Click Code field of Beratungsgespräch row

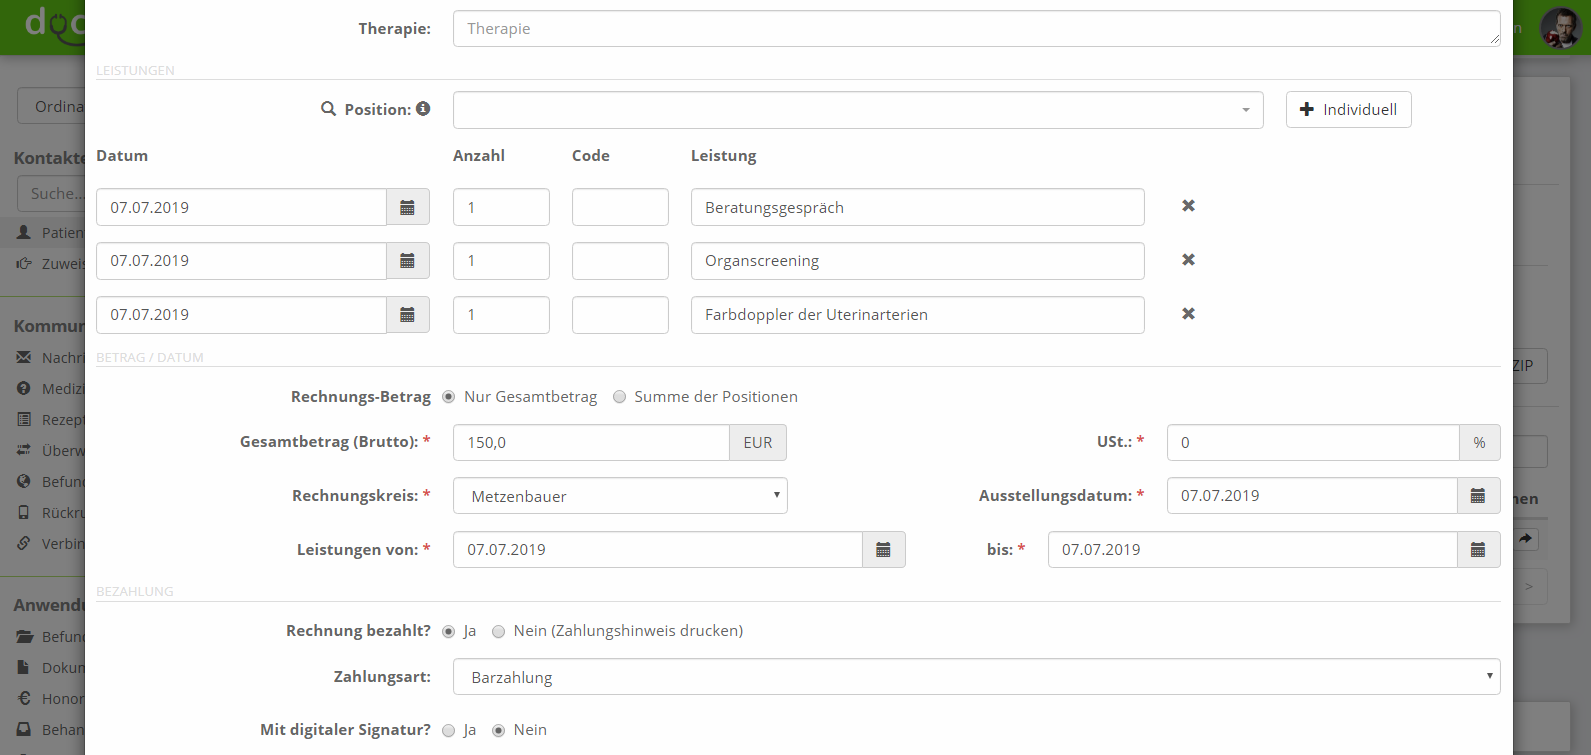[x=620, y=207]
